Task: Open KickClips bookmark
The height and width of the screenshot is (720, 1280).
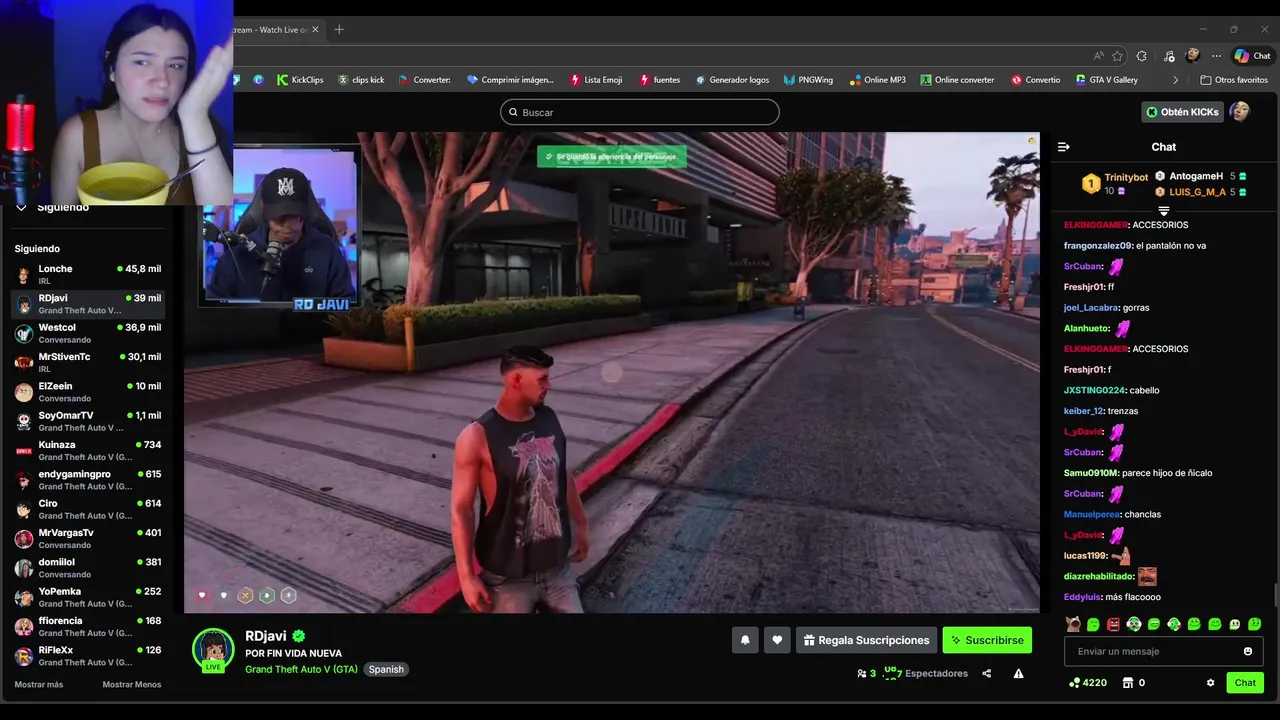Action: pyautogui.click(x=300, y=80)
